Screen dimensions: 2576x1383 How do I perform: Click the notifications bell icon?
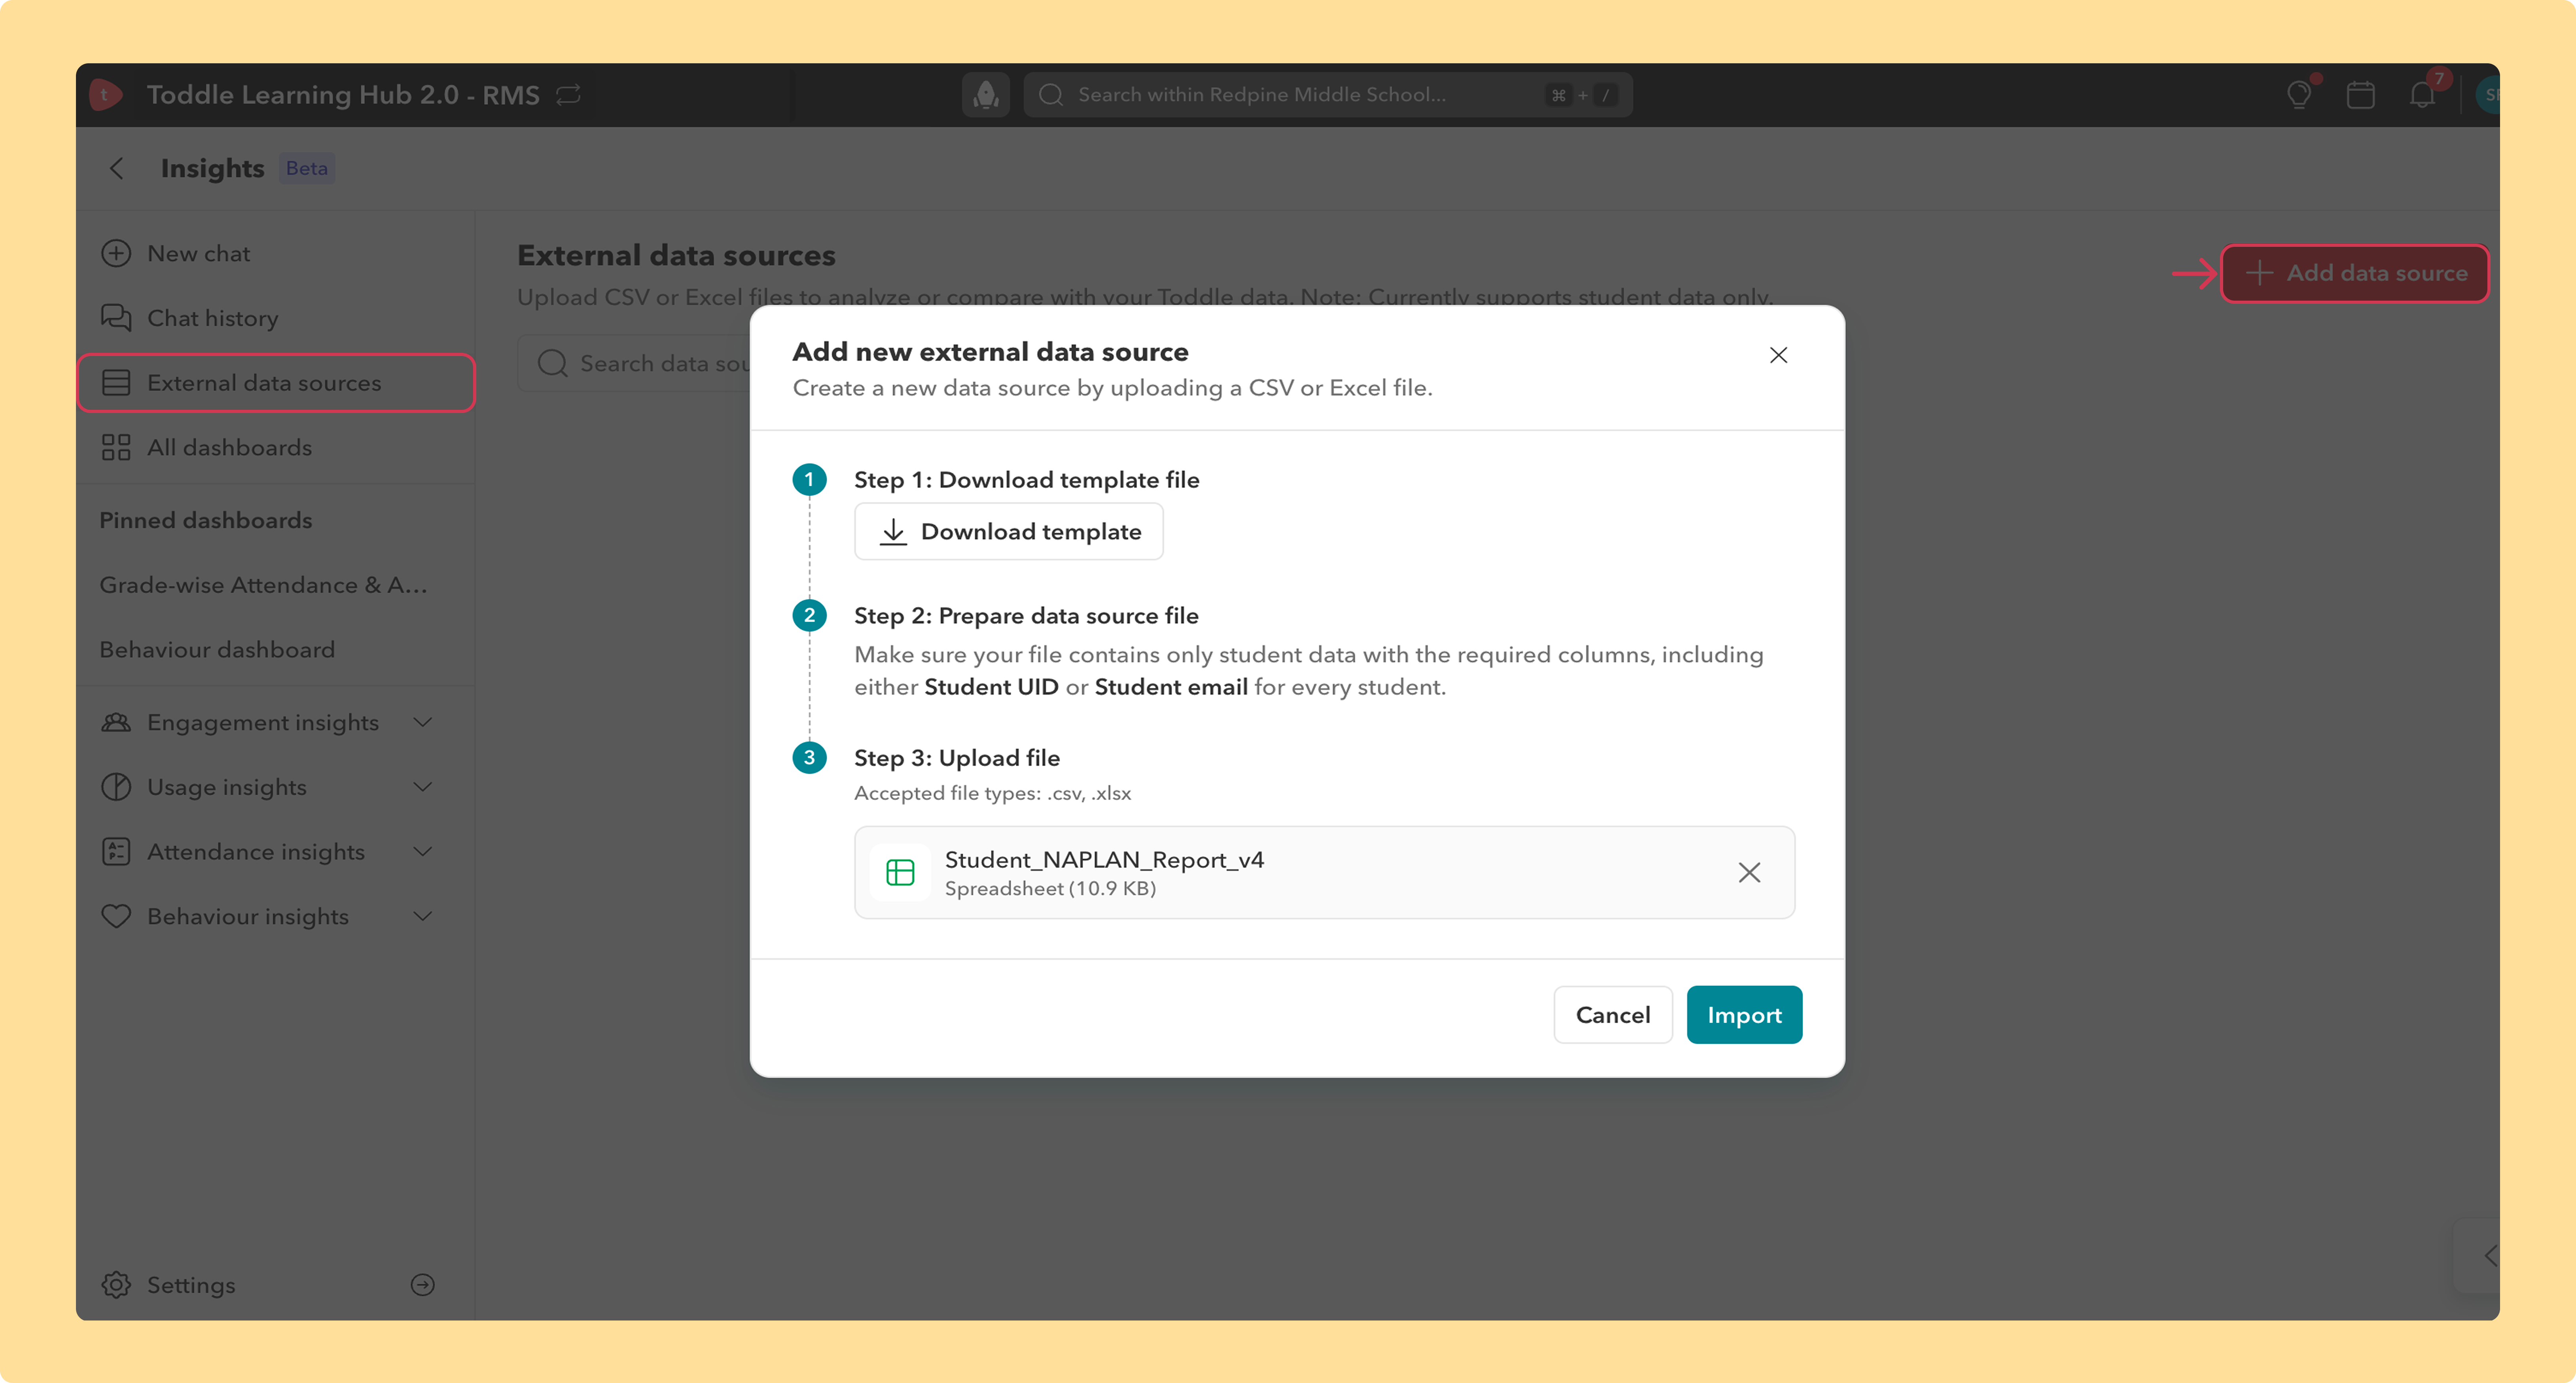click(x=2421, y=95)
